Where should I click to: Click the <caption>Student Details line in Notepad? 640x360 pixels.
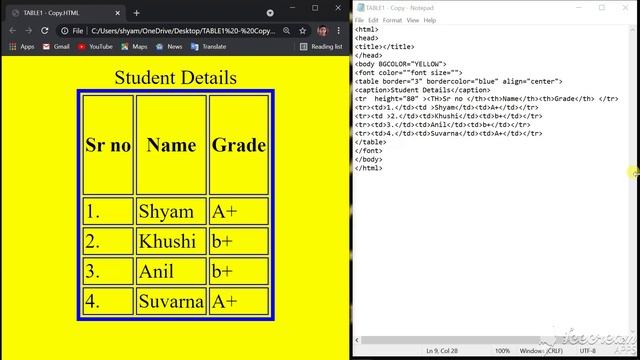pyautogui.click(x=422, y=90)
